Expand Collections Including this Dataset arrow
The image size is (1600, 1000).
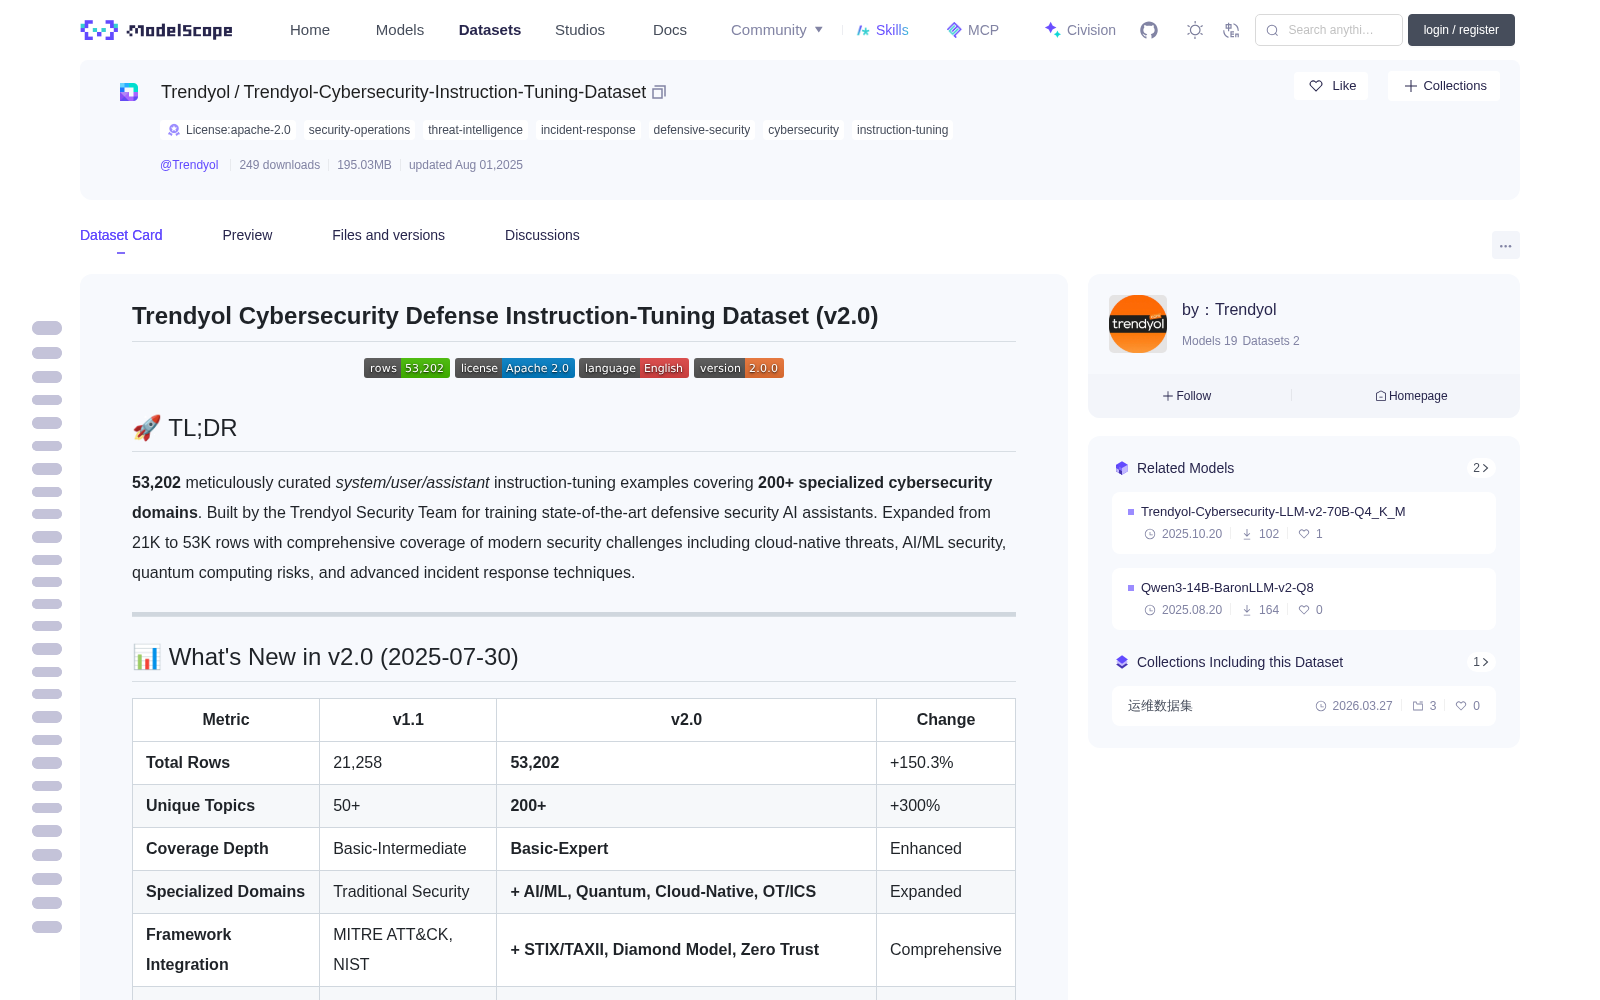(1481, 662)
